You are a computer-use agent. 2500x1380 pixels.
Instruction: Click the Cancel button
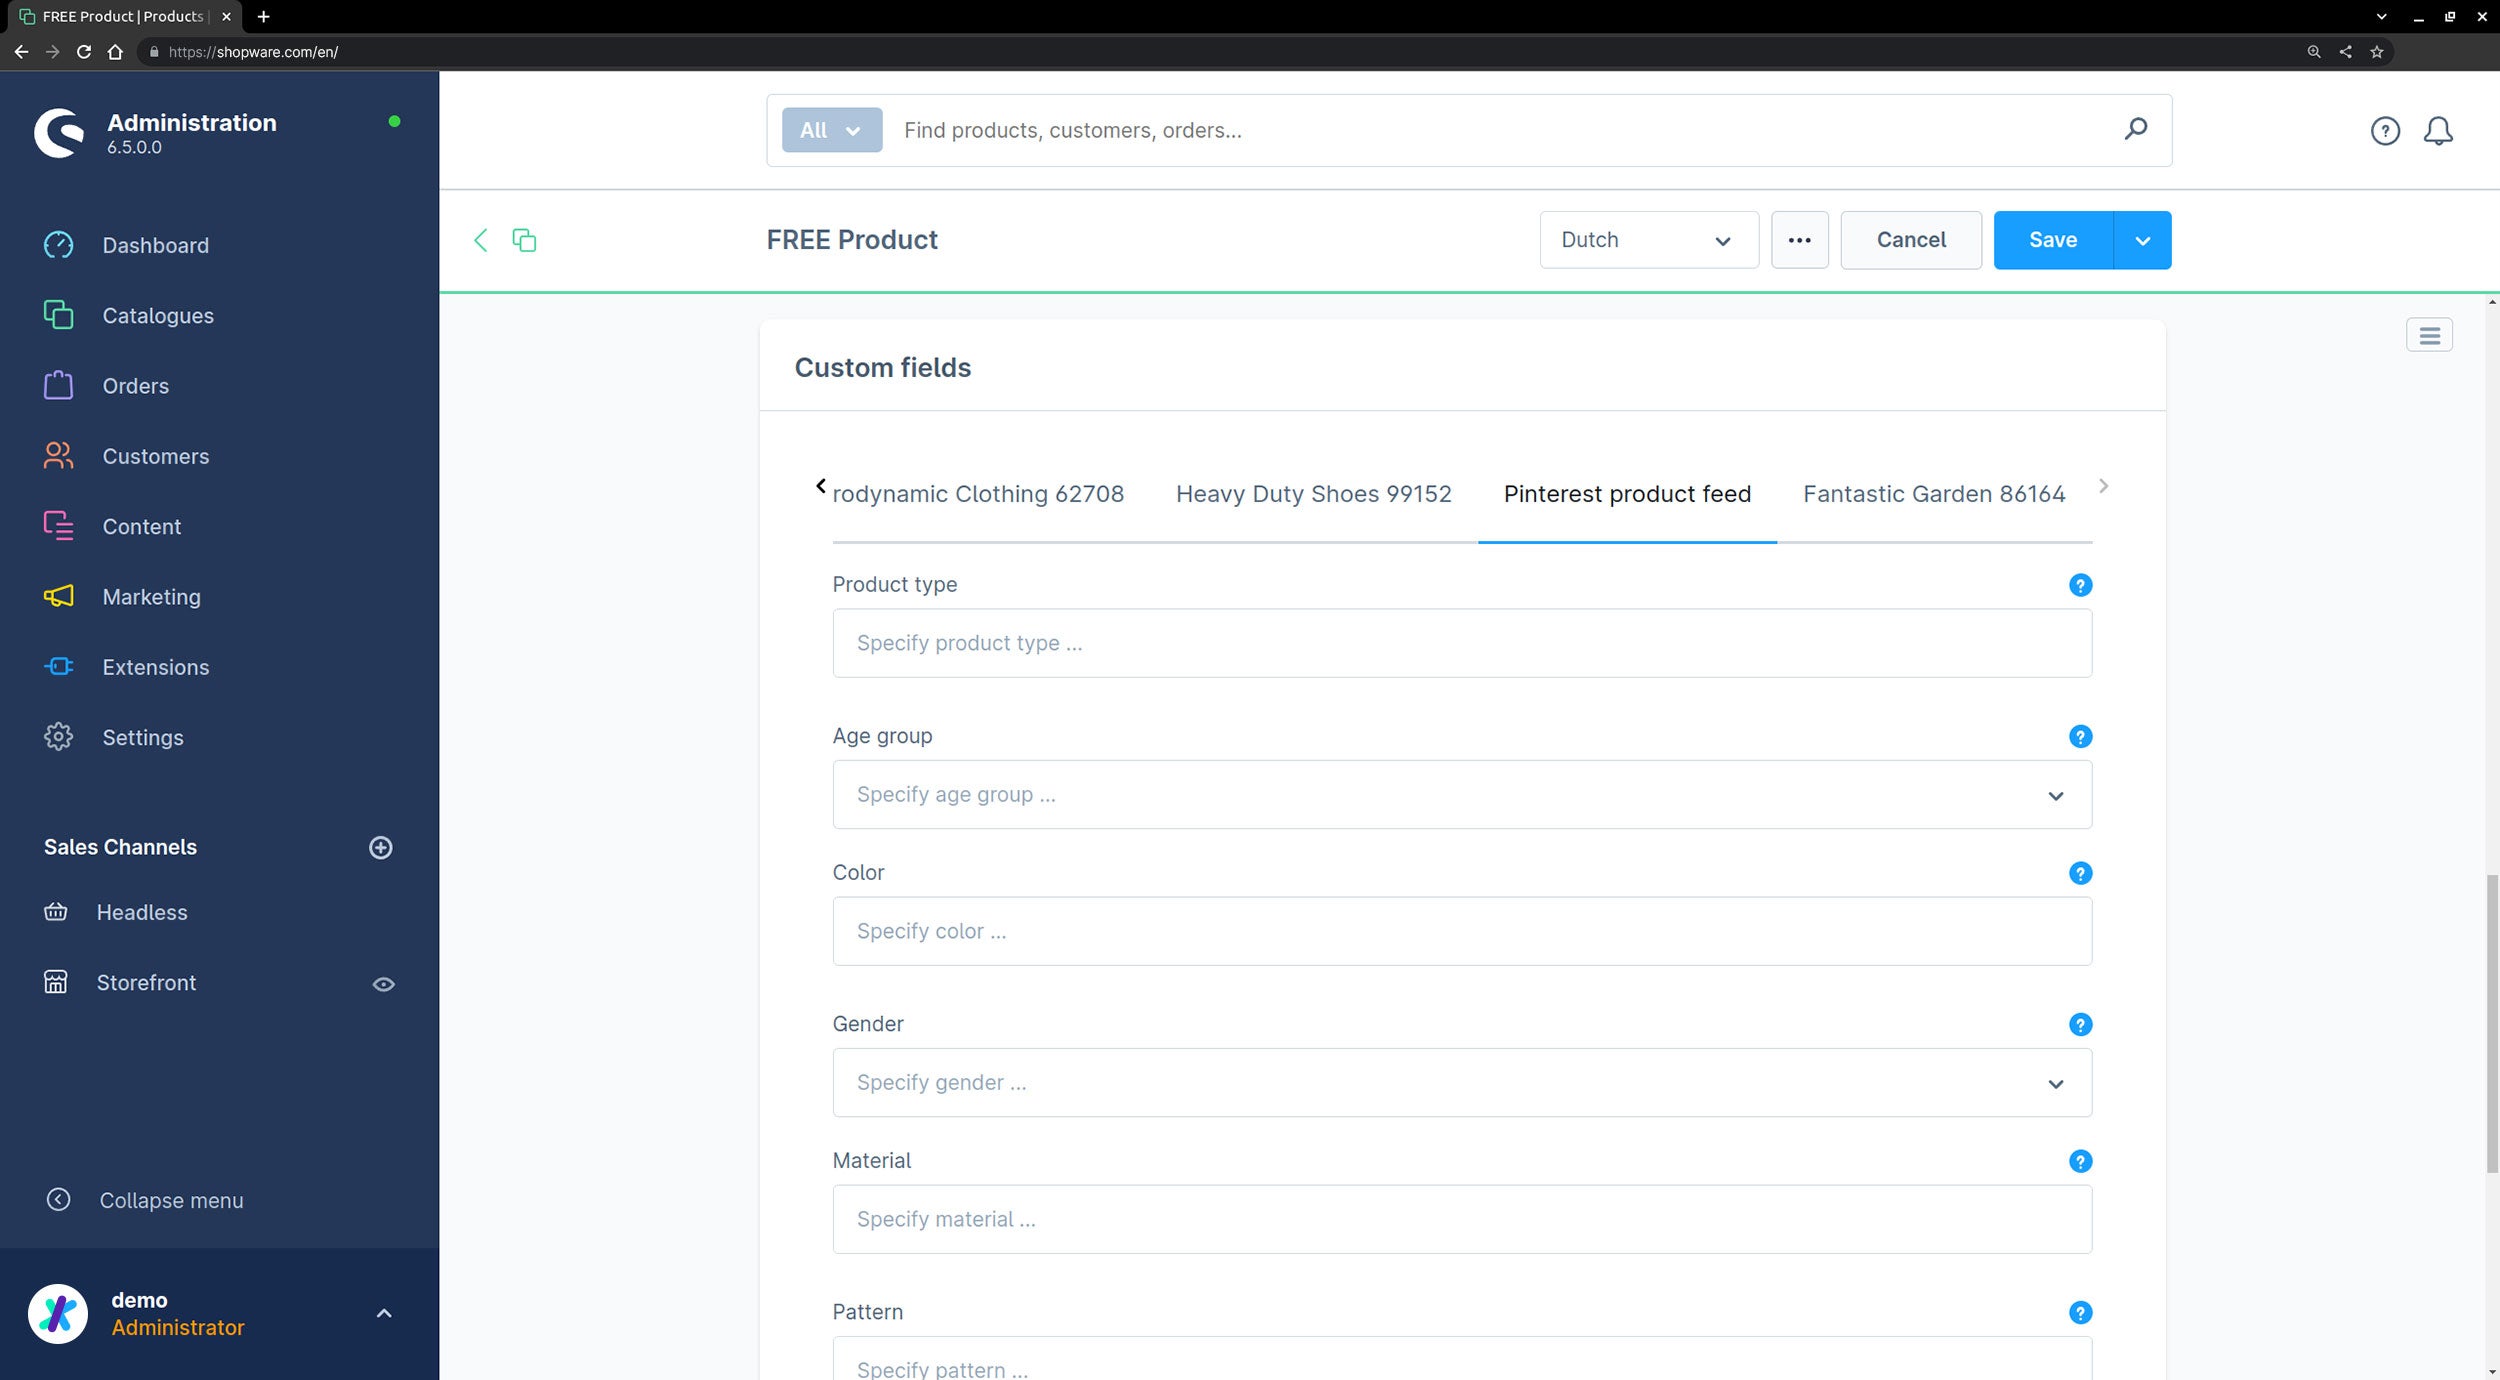[1910, 240]
